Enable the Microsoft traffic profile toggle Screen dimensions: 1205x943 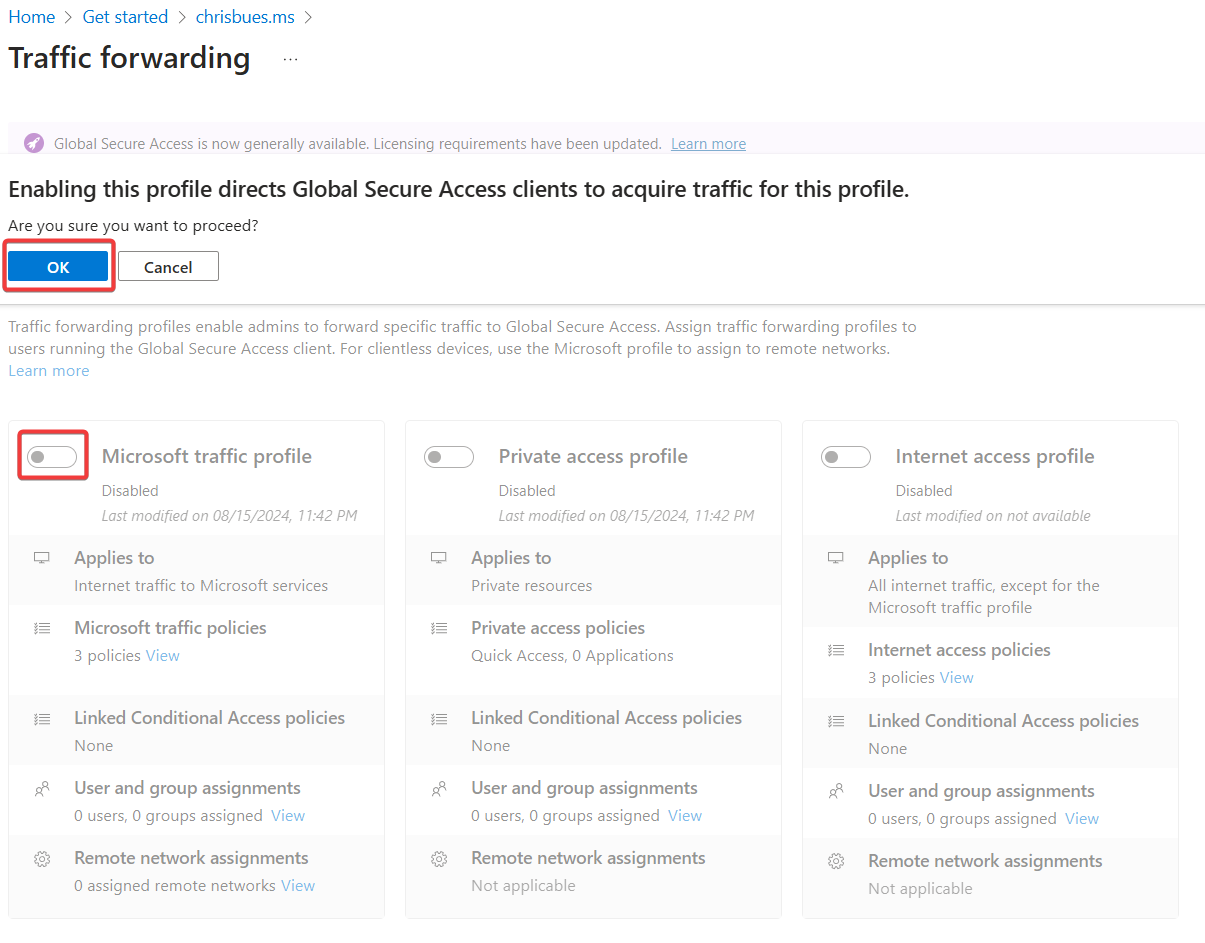(x=52, y=455)
